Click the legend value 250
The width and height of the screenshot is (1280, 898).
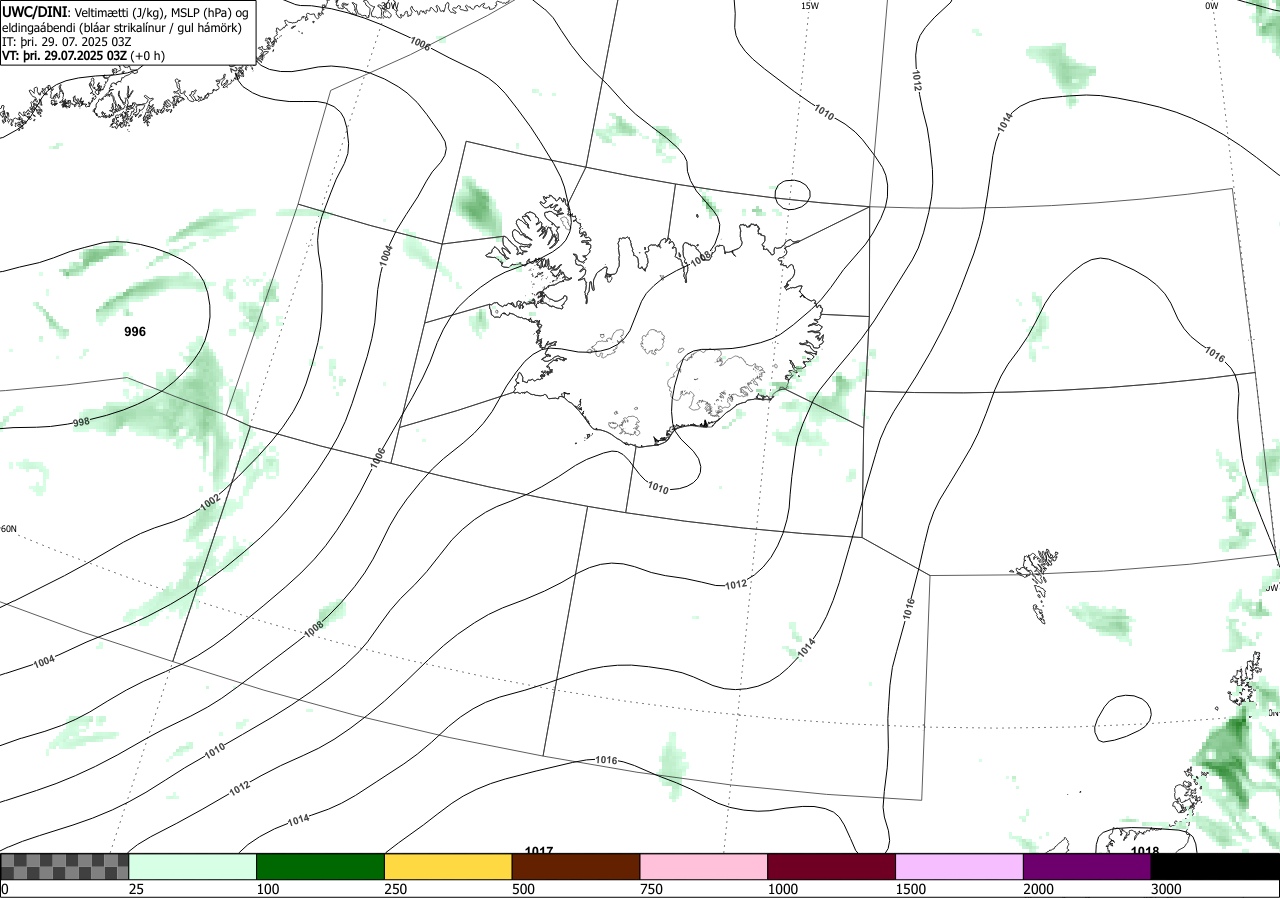pyautogui.click(x=396, y=889)
